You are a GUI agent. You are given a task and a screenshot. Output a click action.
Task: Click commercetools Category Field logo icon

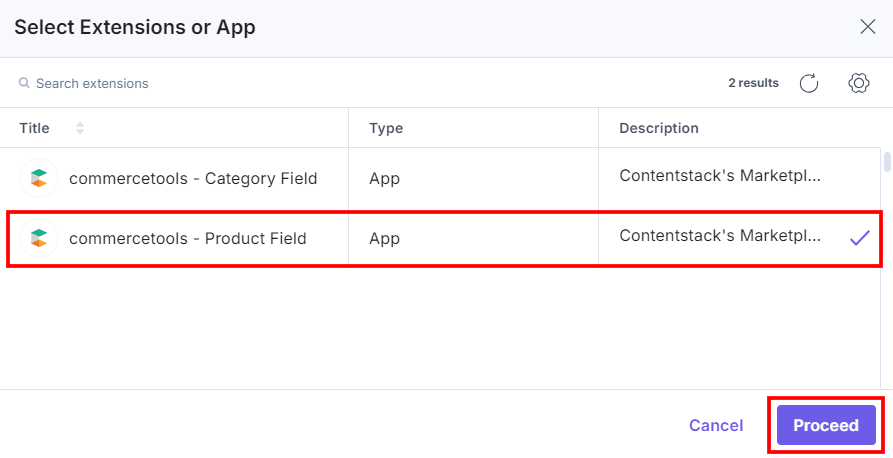click(39, 179)
